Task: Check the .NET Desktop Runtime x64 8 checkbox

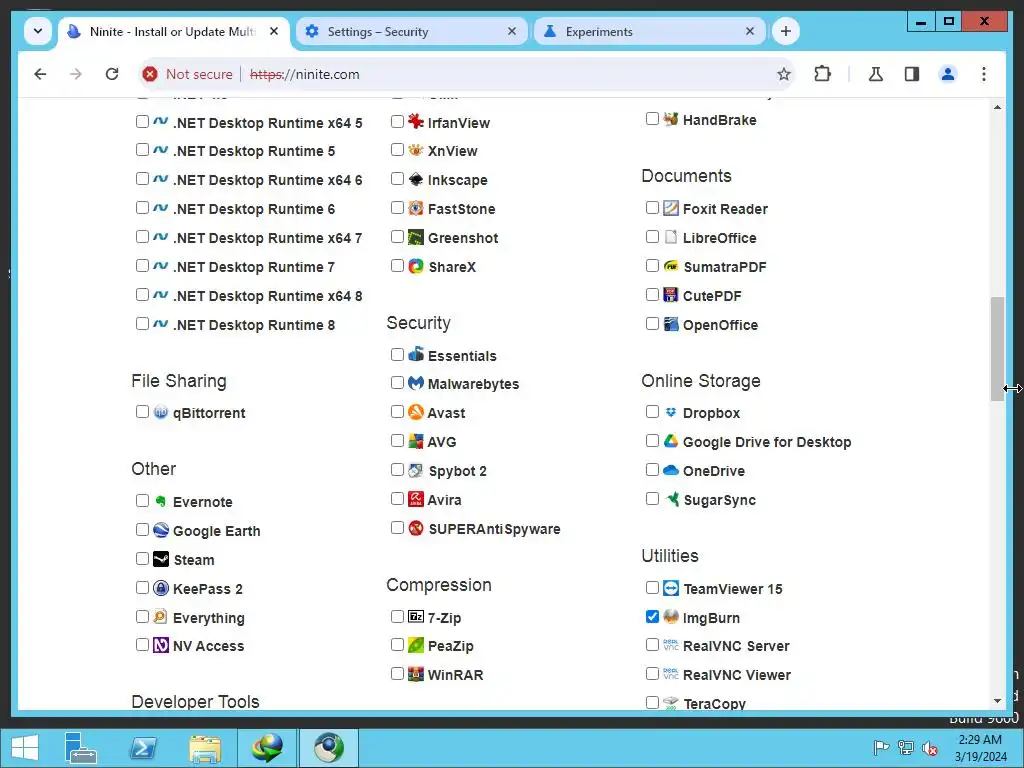Action: click(x=142, y=295)
